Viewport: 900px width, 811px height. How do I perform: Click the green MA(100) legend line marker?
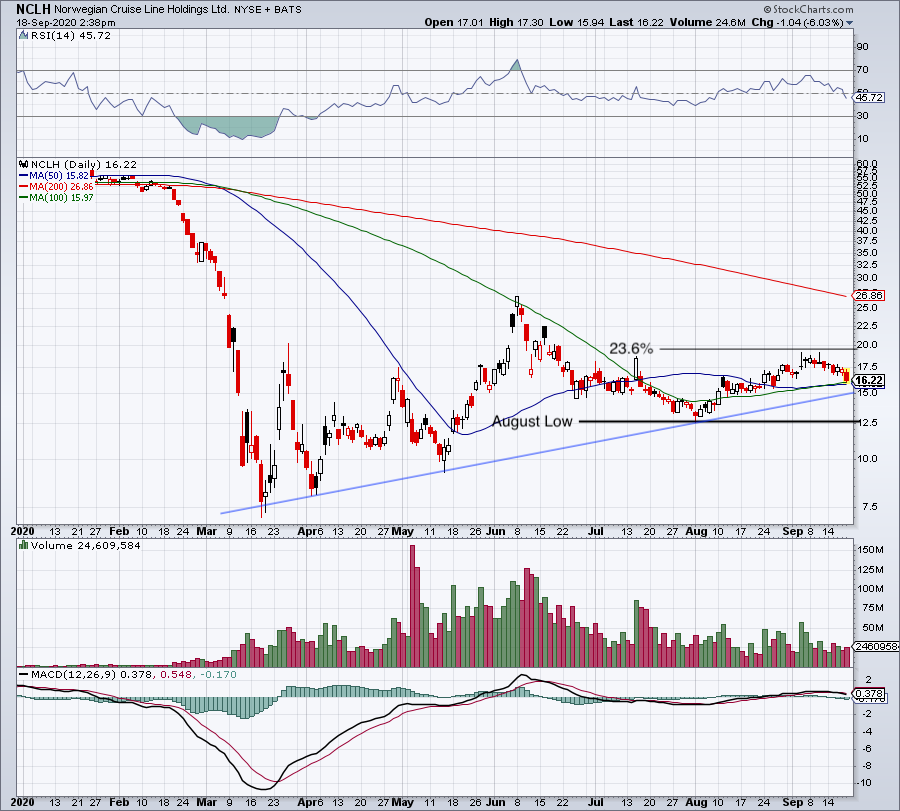[24, 197]
